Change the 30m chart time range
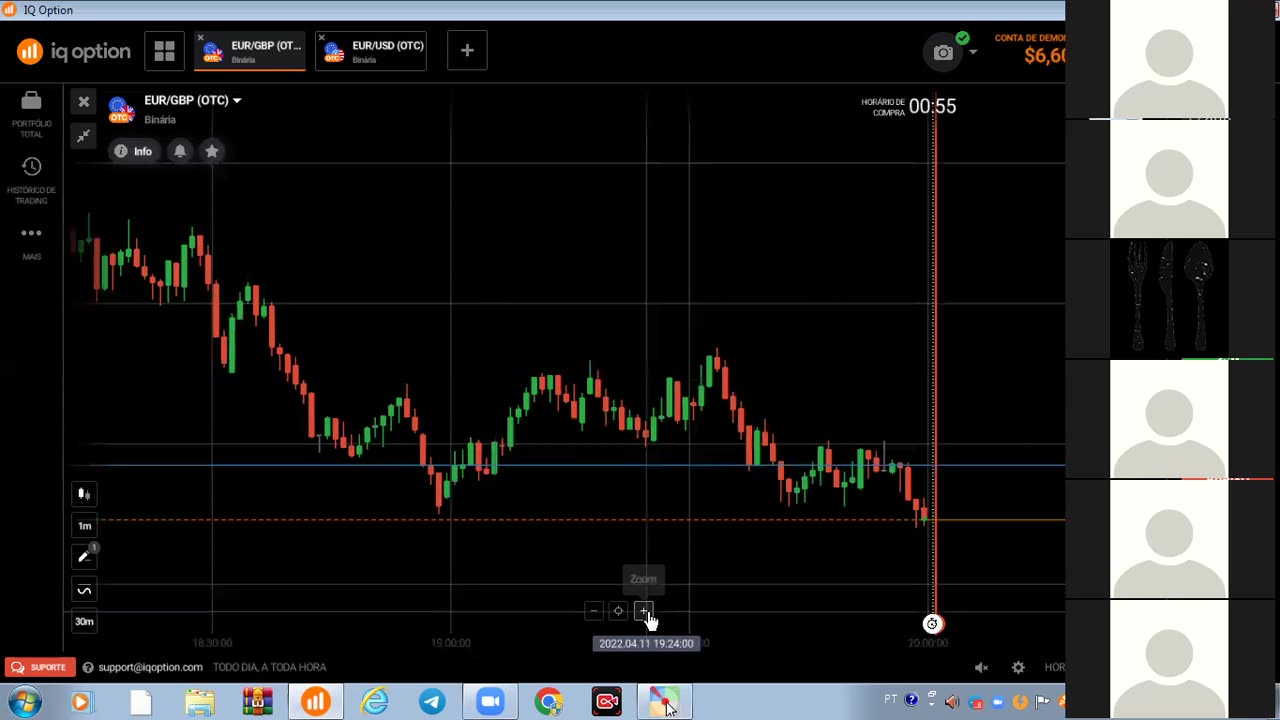The height and width of the screenshot is (720, 1280). [84, 622]
